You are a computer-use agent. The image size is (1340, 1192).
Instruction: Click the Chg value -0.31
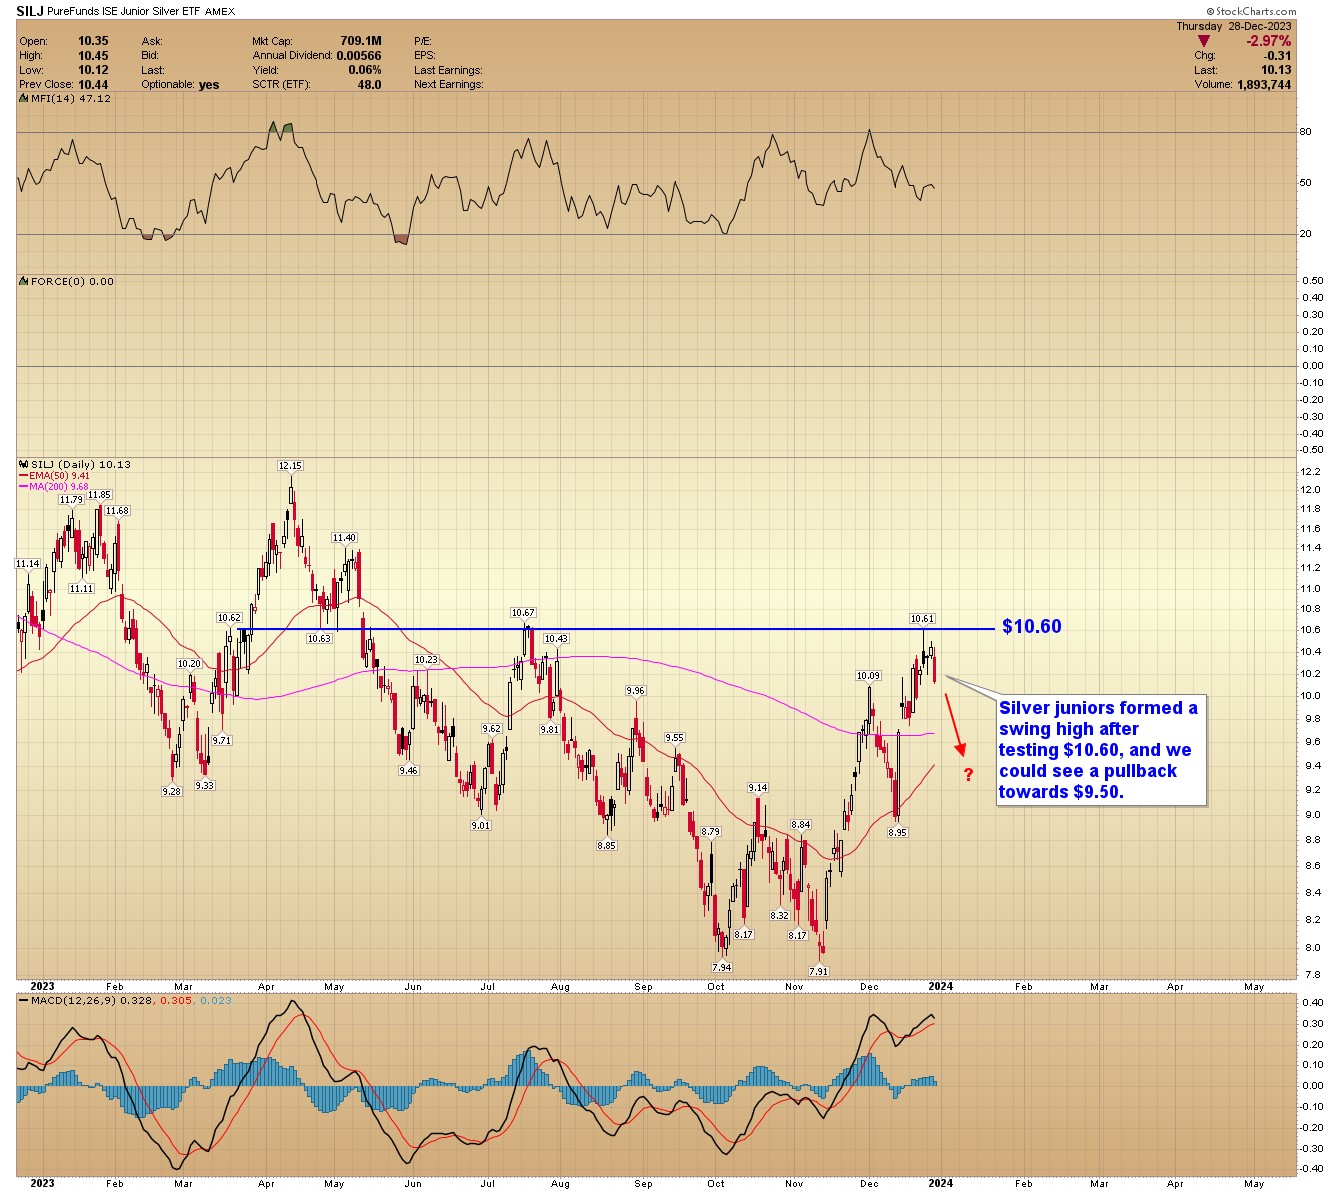coord(1276,56)
